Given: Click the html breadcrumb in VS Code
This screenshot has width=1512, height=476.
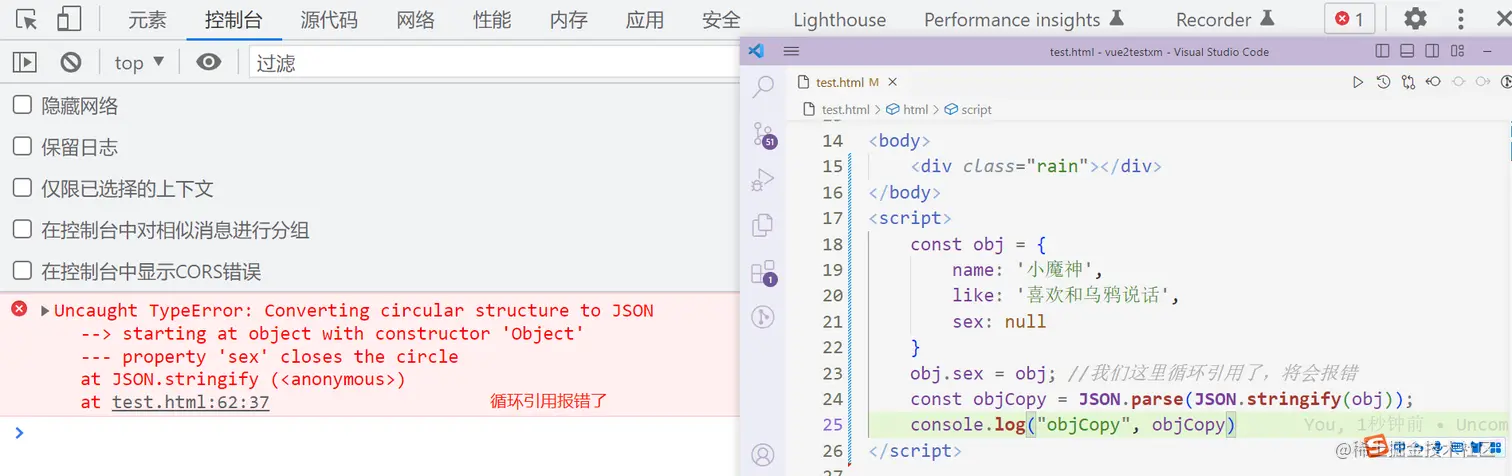Looking at the screenshot, I should [908, 110].
